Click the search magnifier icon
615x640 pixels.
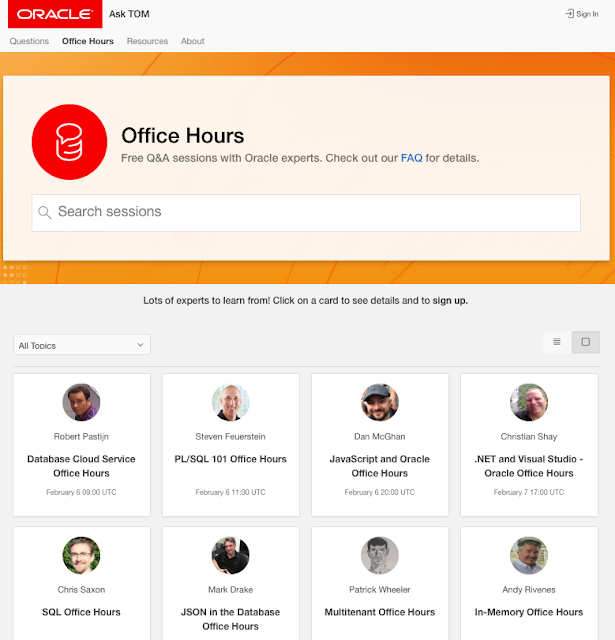pos(44,212)
